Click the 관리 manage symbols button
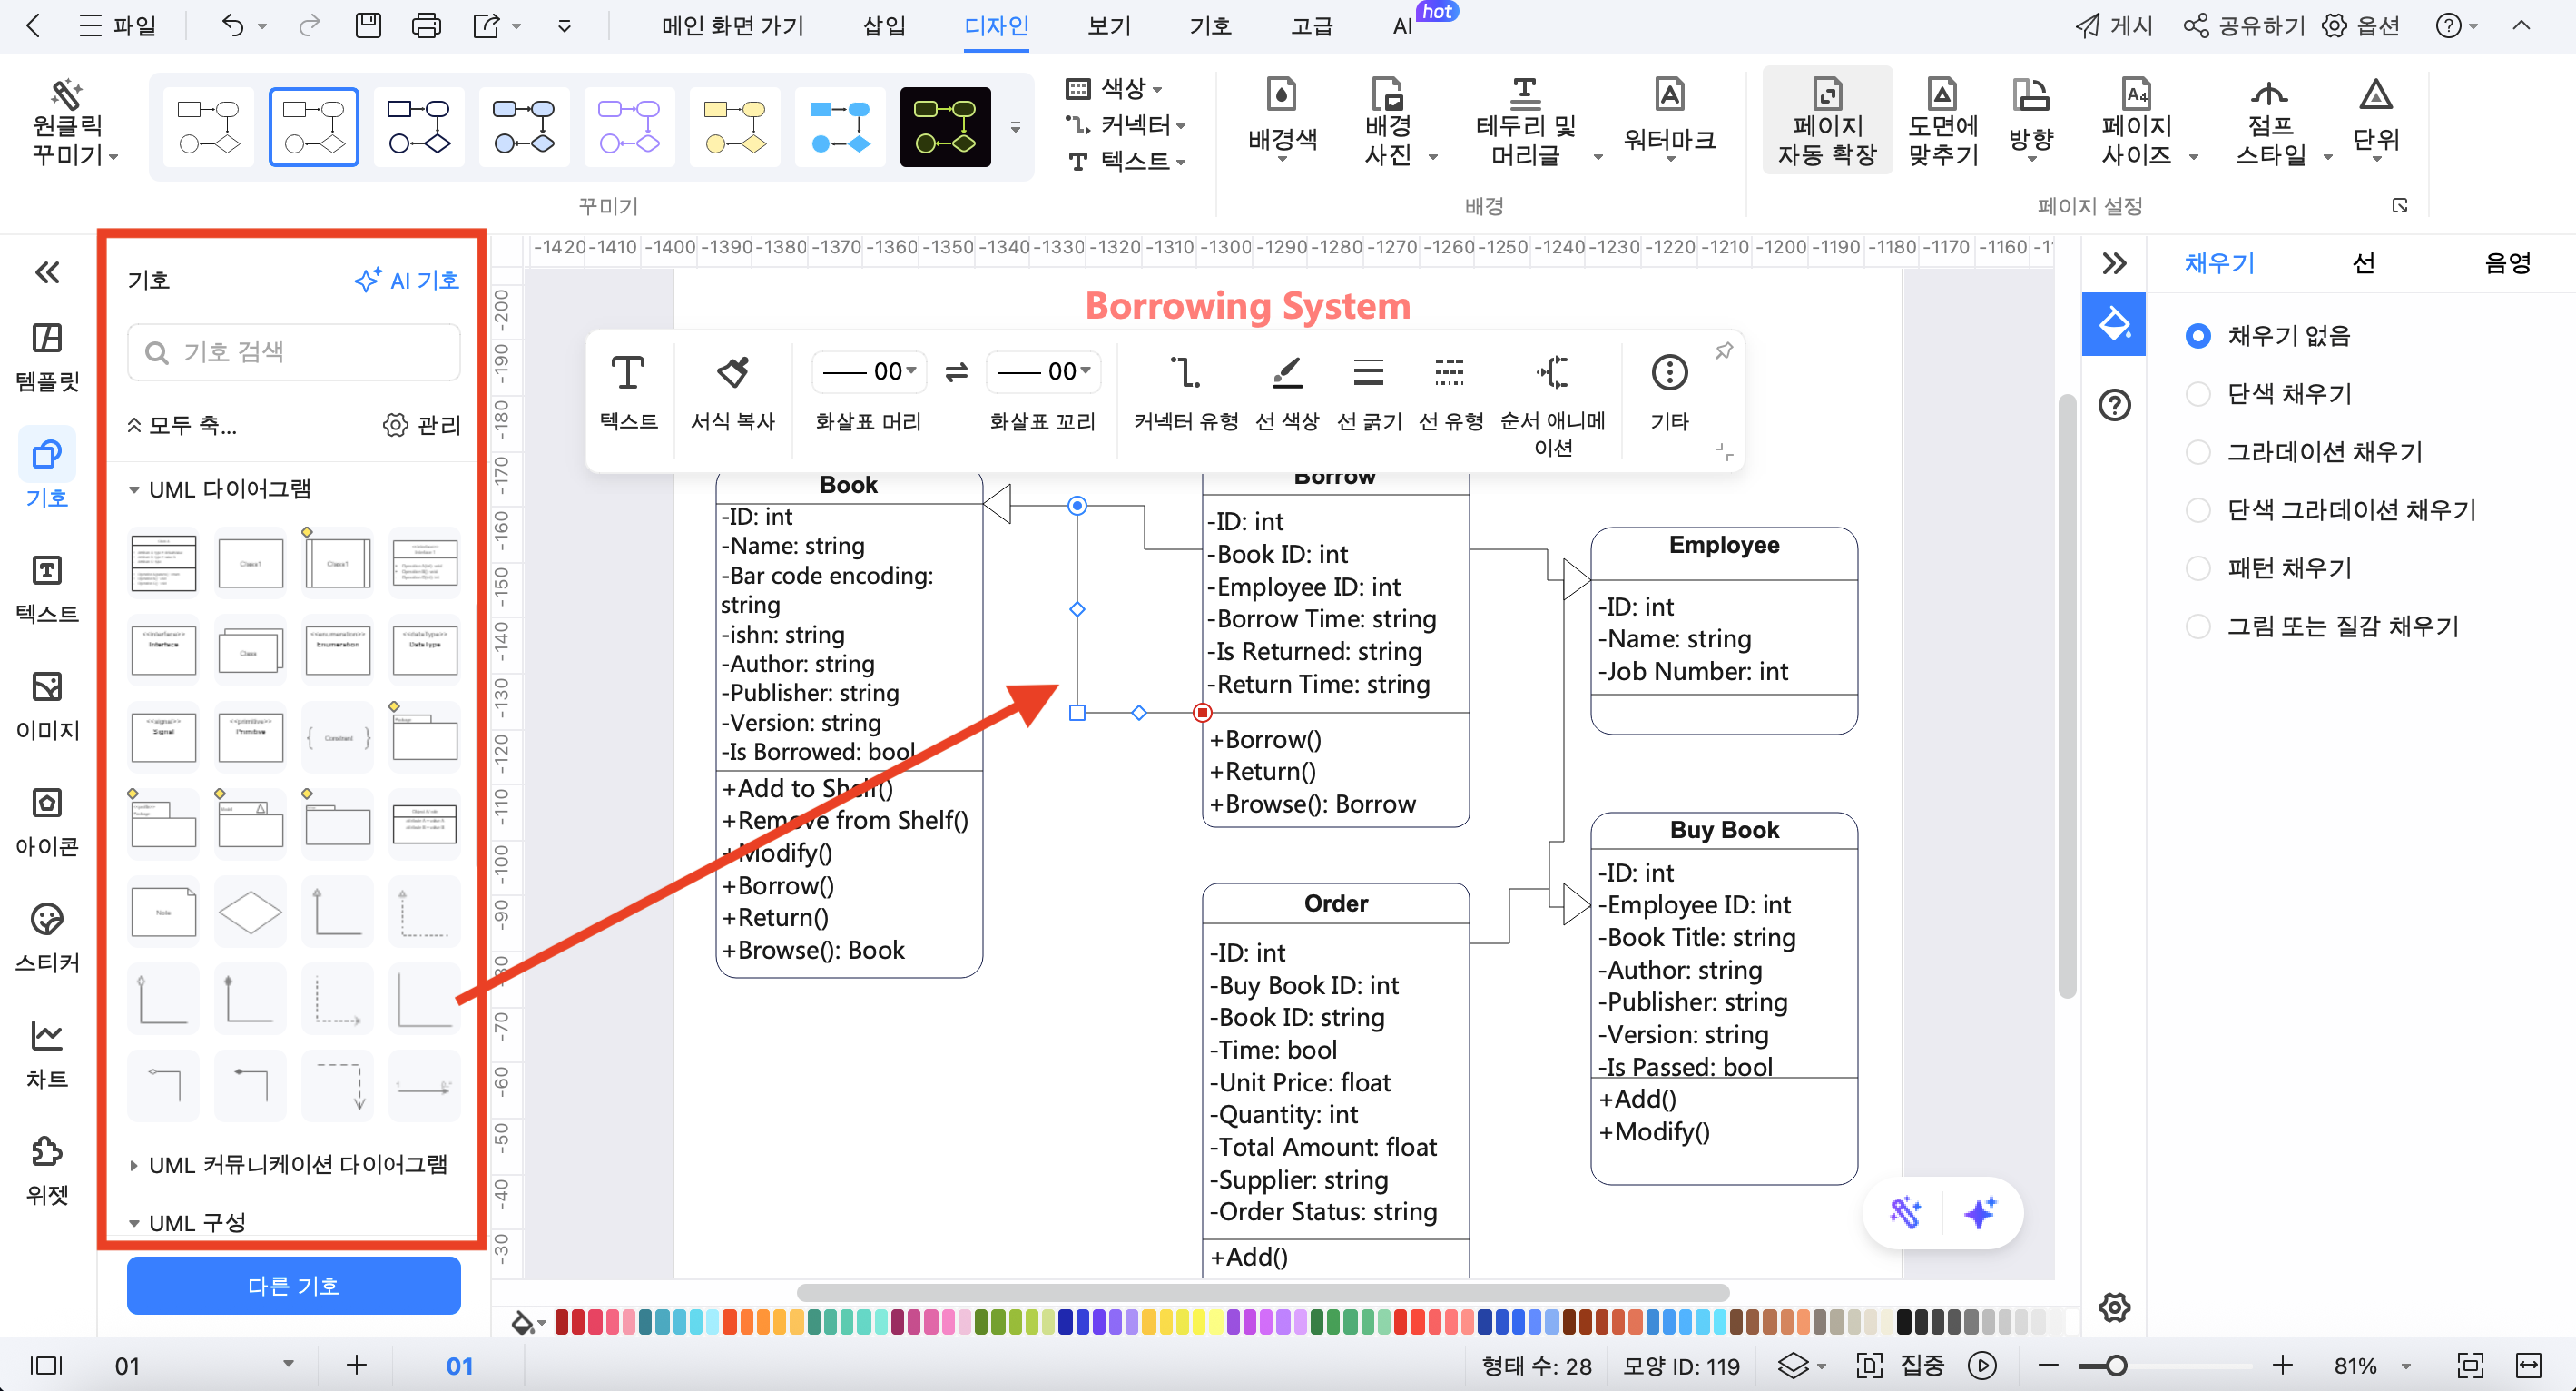Viewport: 2576px width, 1391px height. 421,425
